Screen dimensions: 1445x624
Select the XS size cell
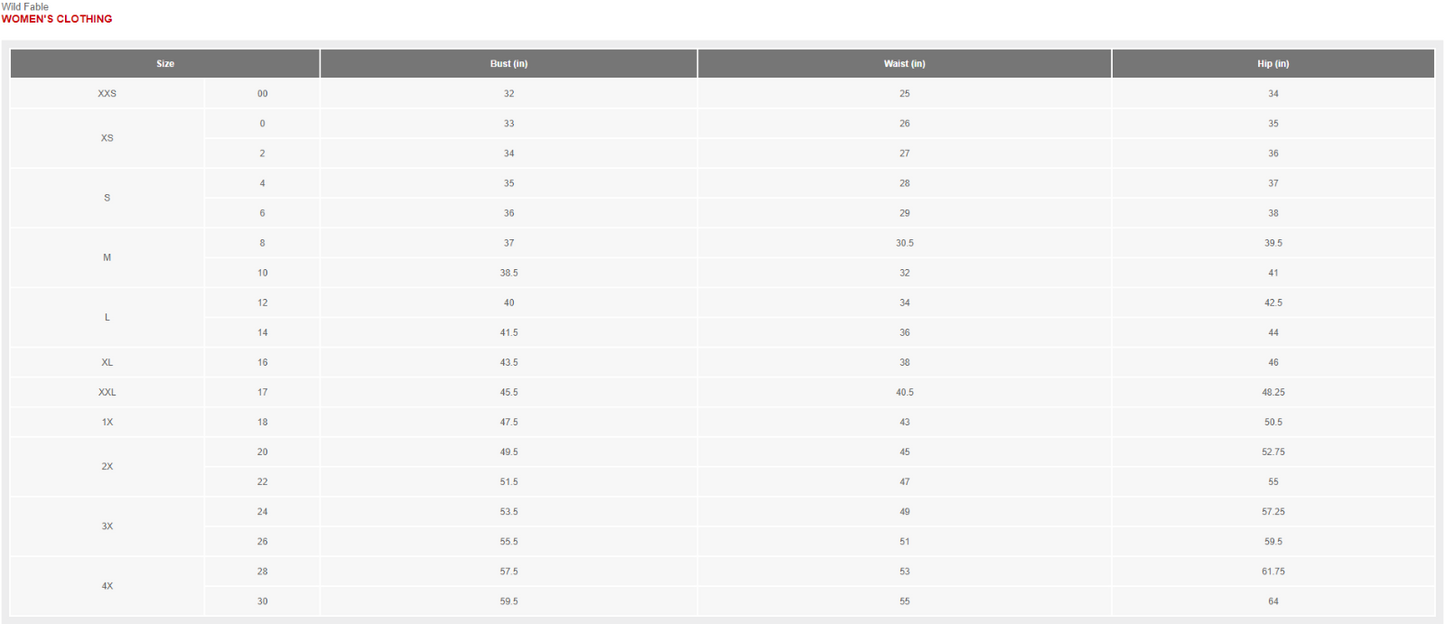(x=107, y=138)
